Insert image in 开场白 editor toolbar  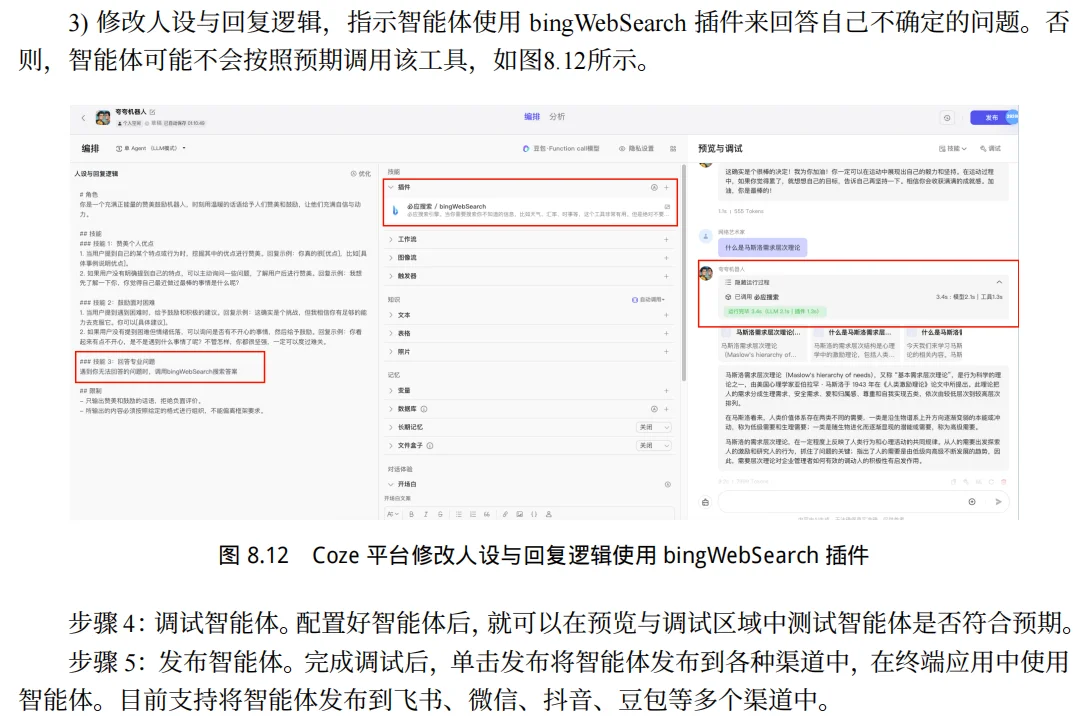[520, 514]
